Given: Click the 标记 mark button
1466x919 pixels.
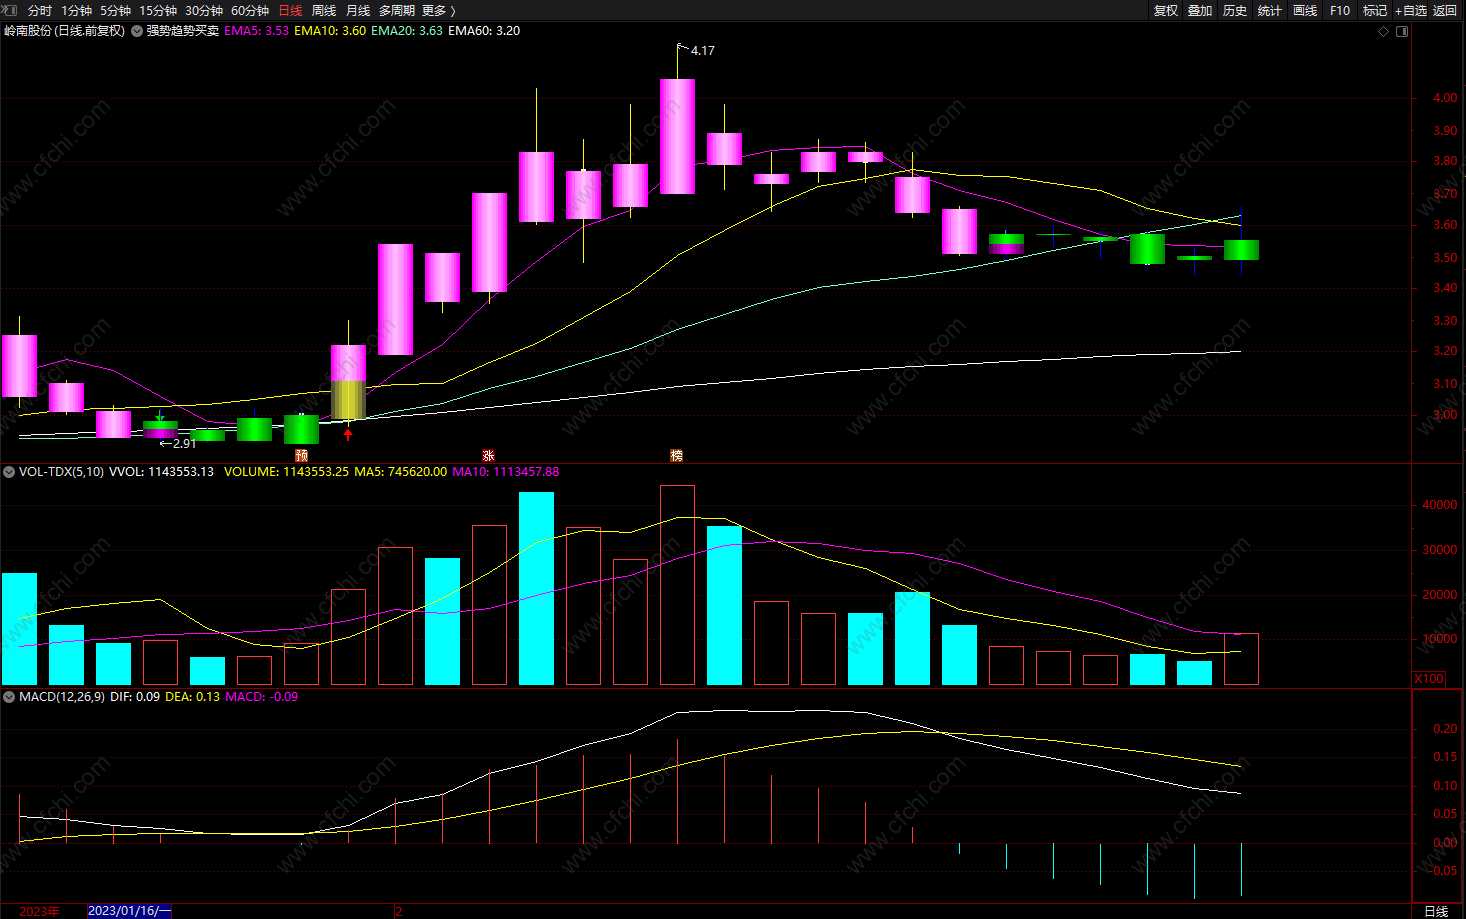Looking at the screenshot, I should click(x=1375, y=10).
